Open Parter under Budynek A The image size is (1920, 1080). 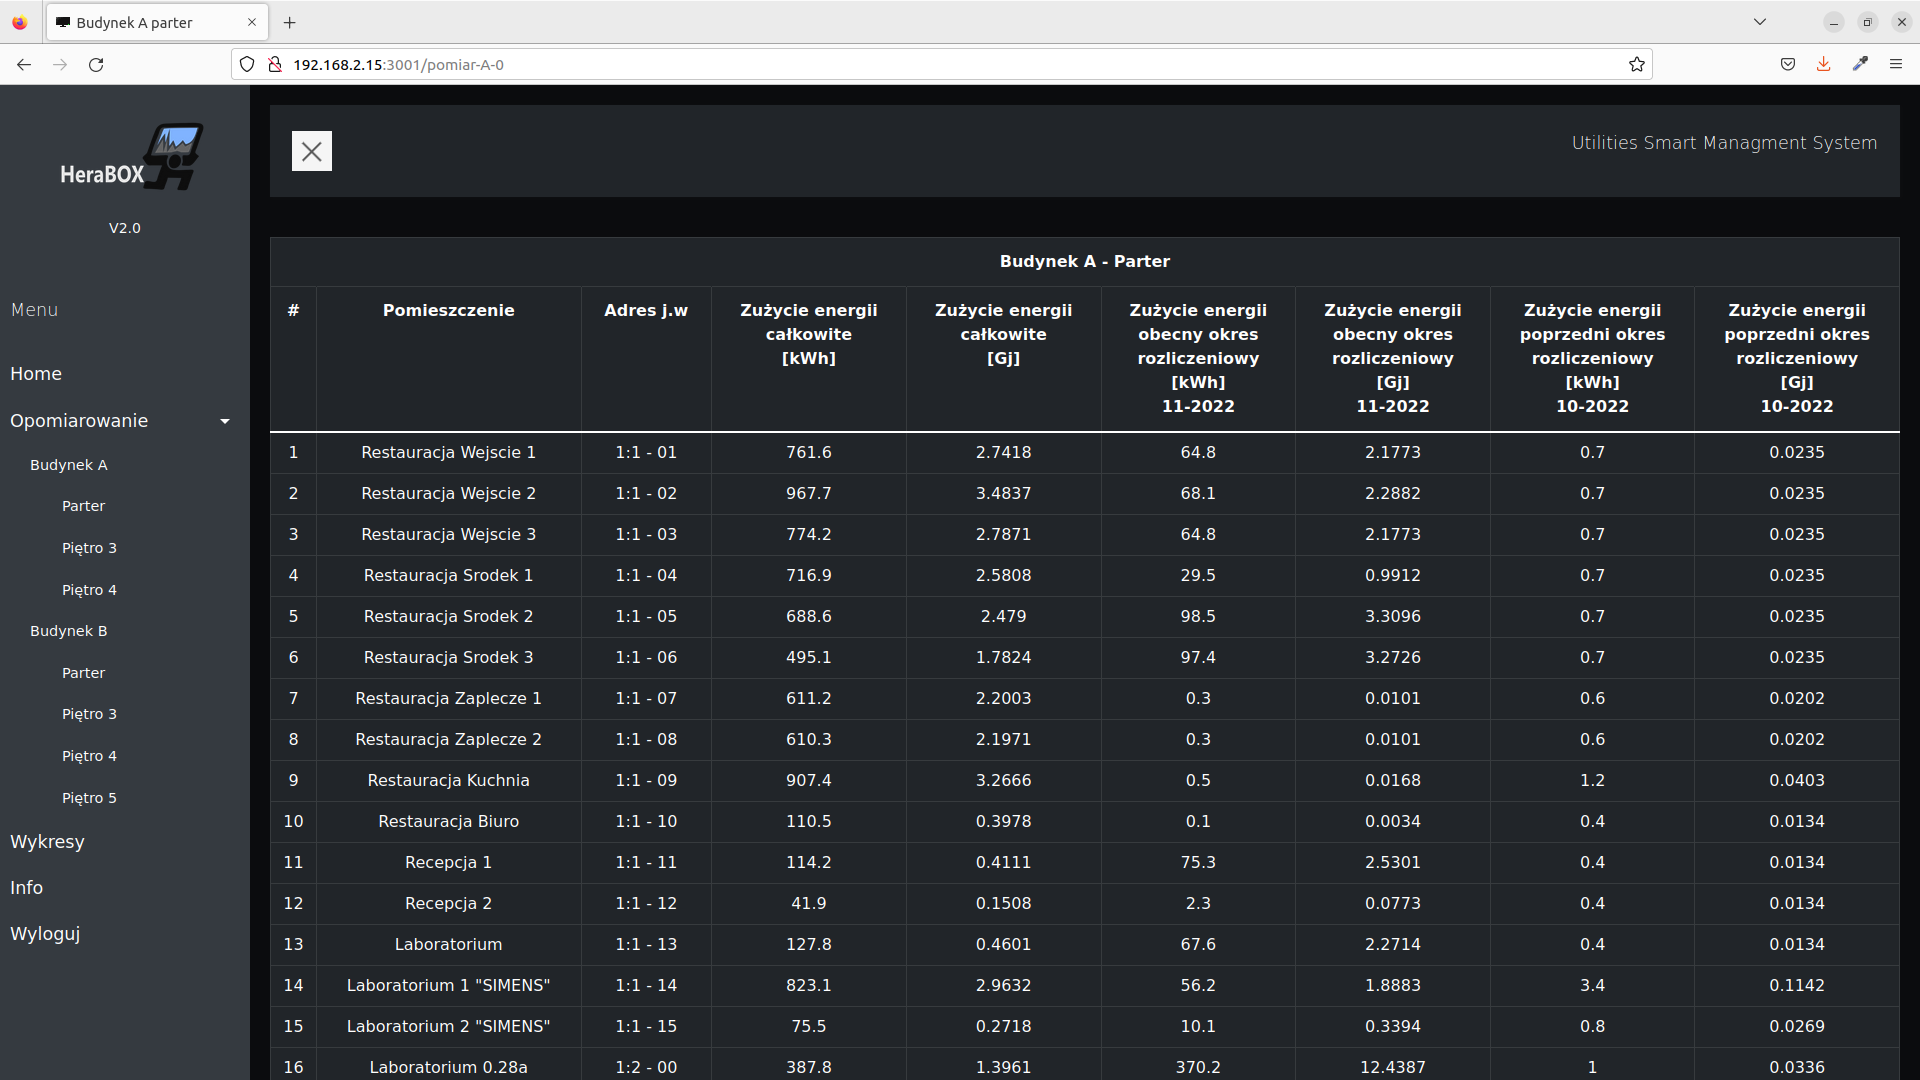pos(83,506)
